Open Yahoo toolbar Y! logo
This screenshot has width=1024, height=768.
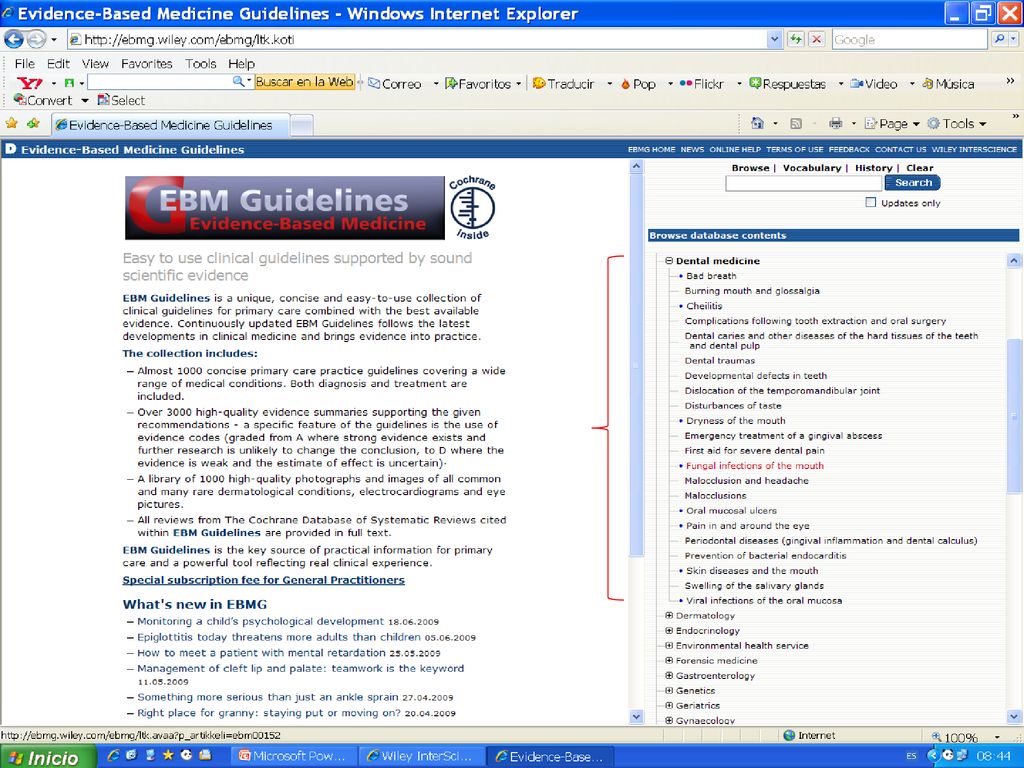(29, 83)
